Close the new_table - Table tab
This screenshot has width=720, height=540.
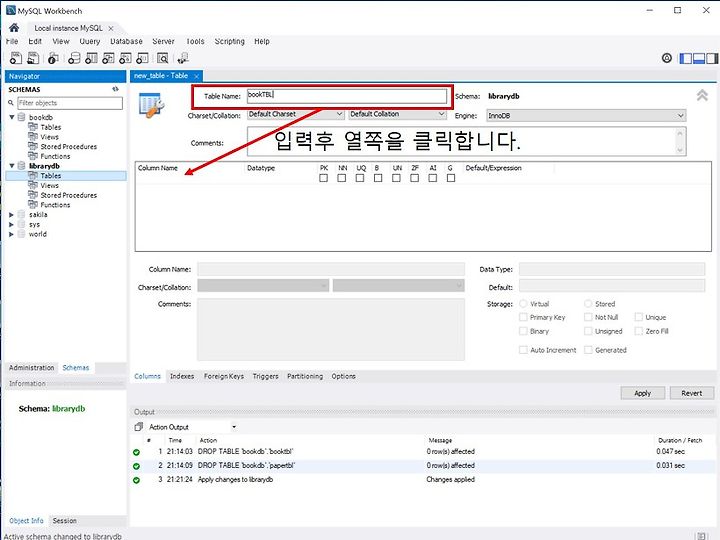coord(197,76)
